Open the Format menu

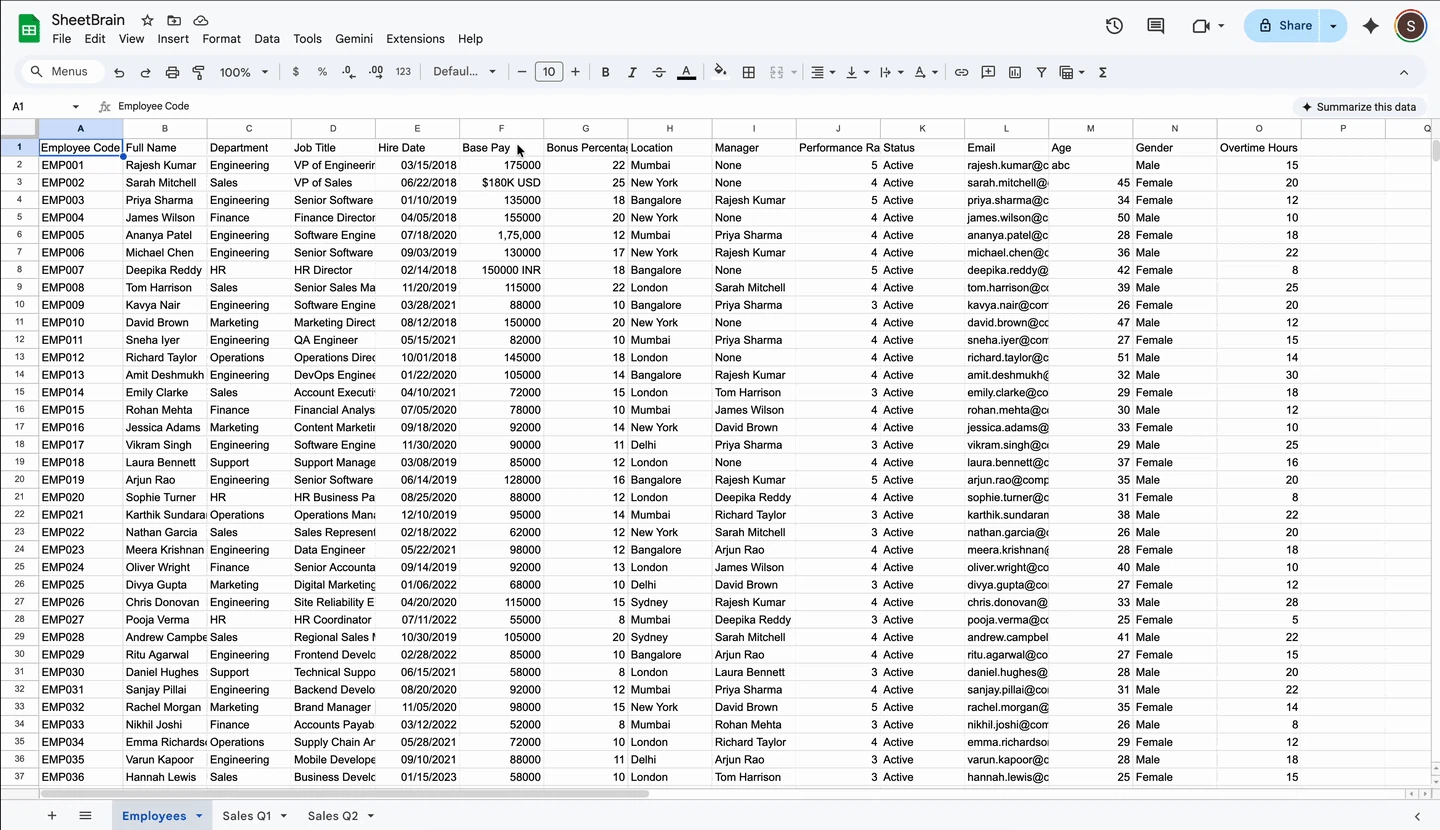click(x=221, y=39)
